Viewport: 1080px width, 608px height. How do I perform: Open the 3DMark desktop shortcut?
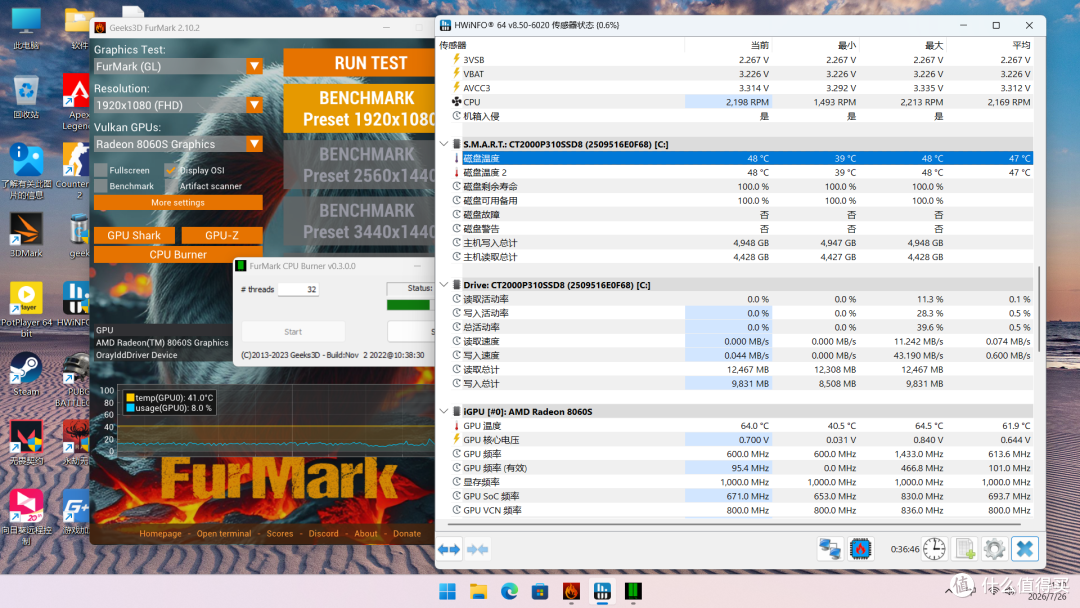click(26, 235)
